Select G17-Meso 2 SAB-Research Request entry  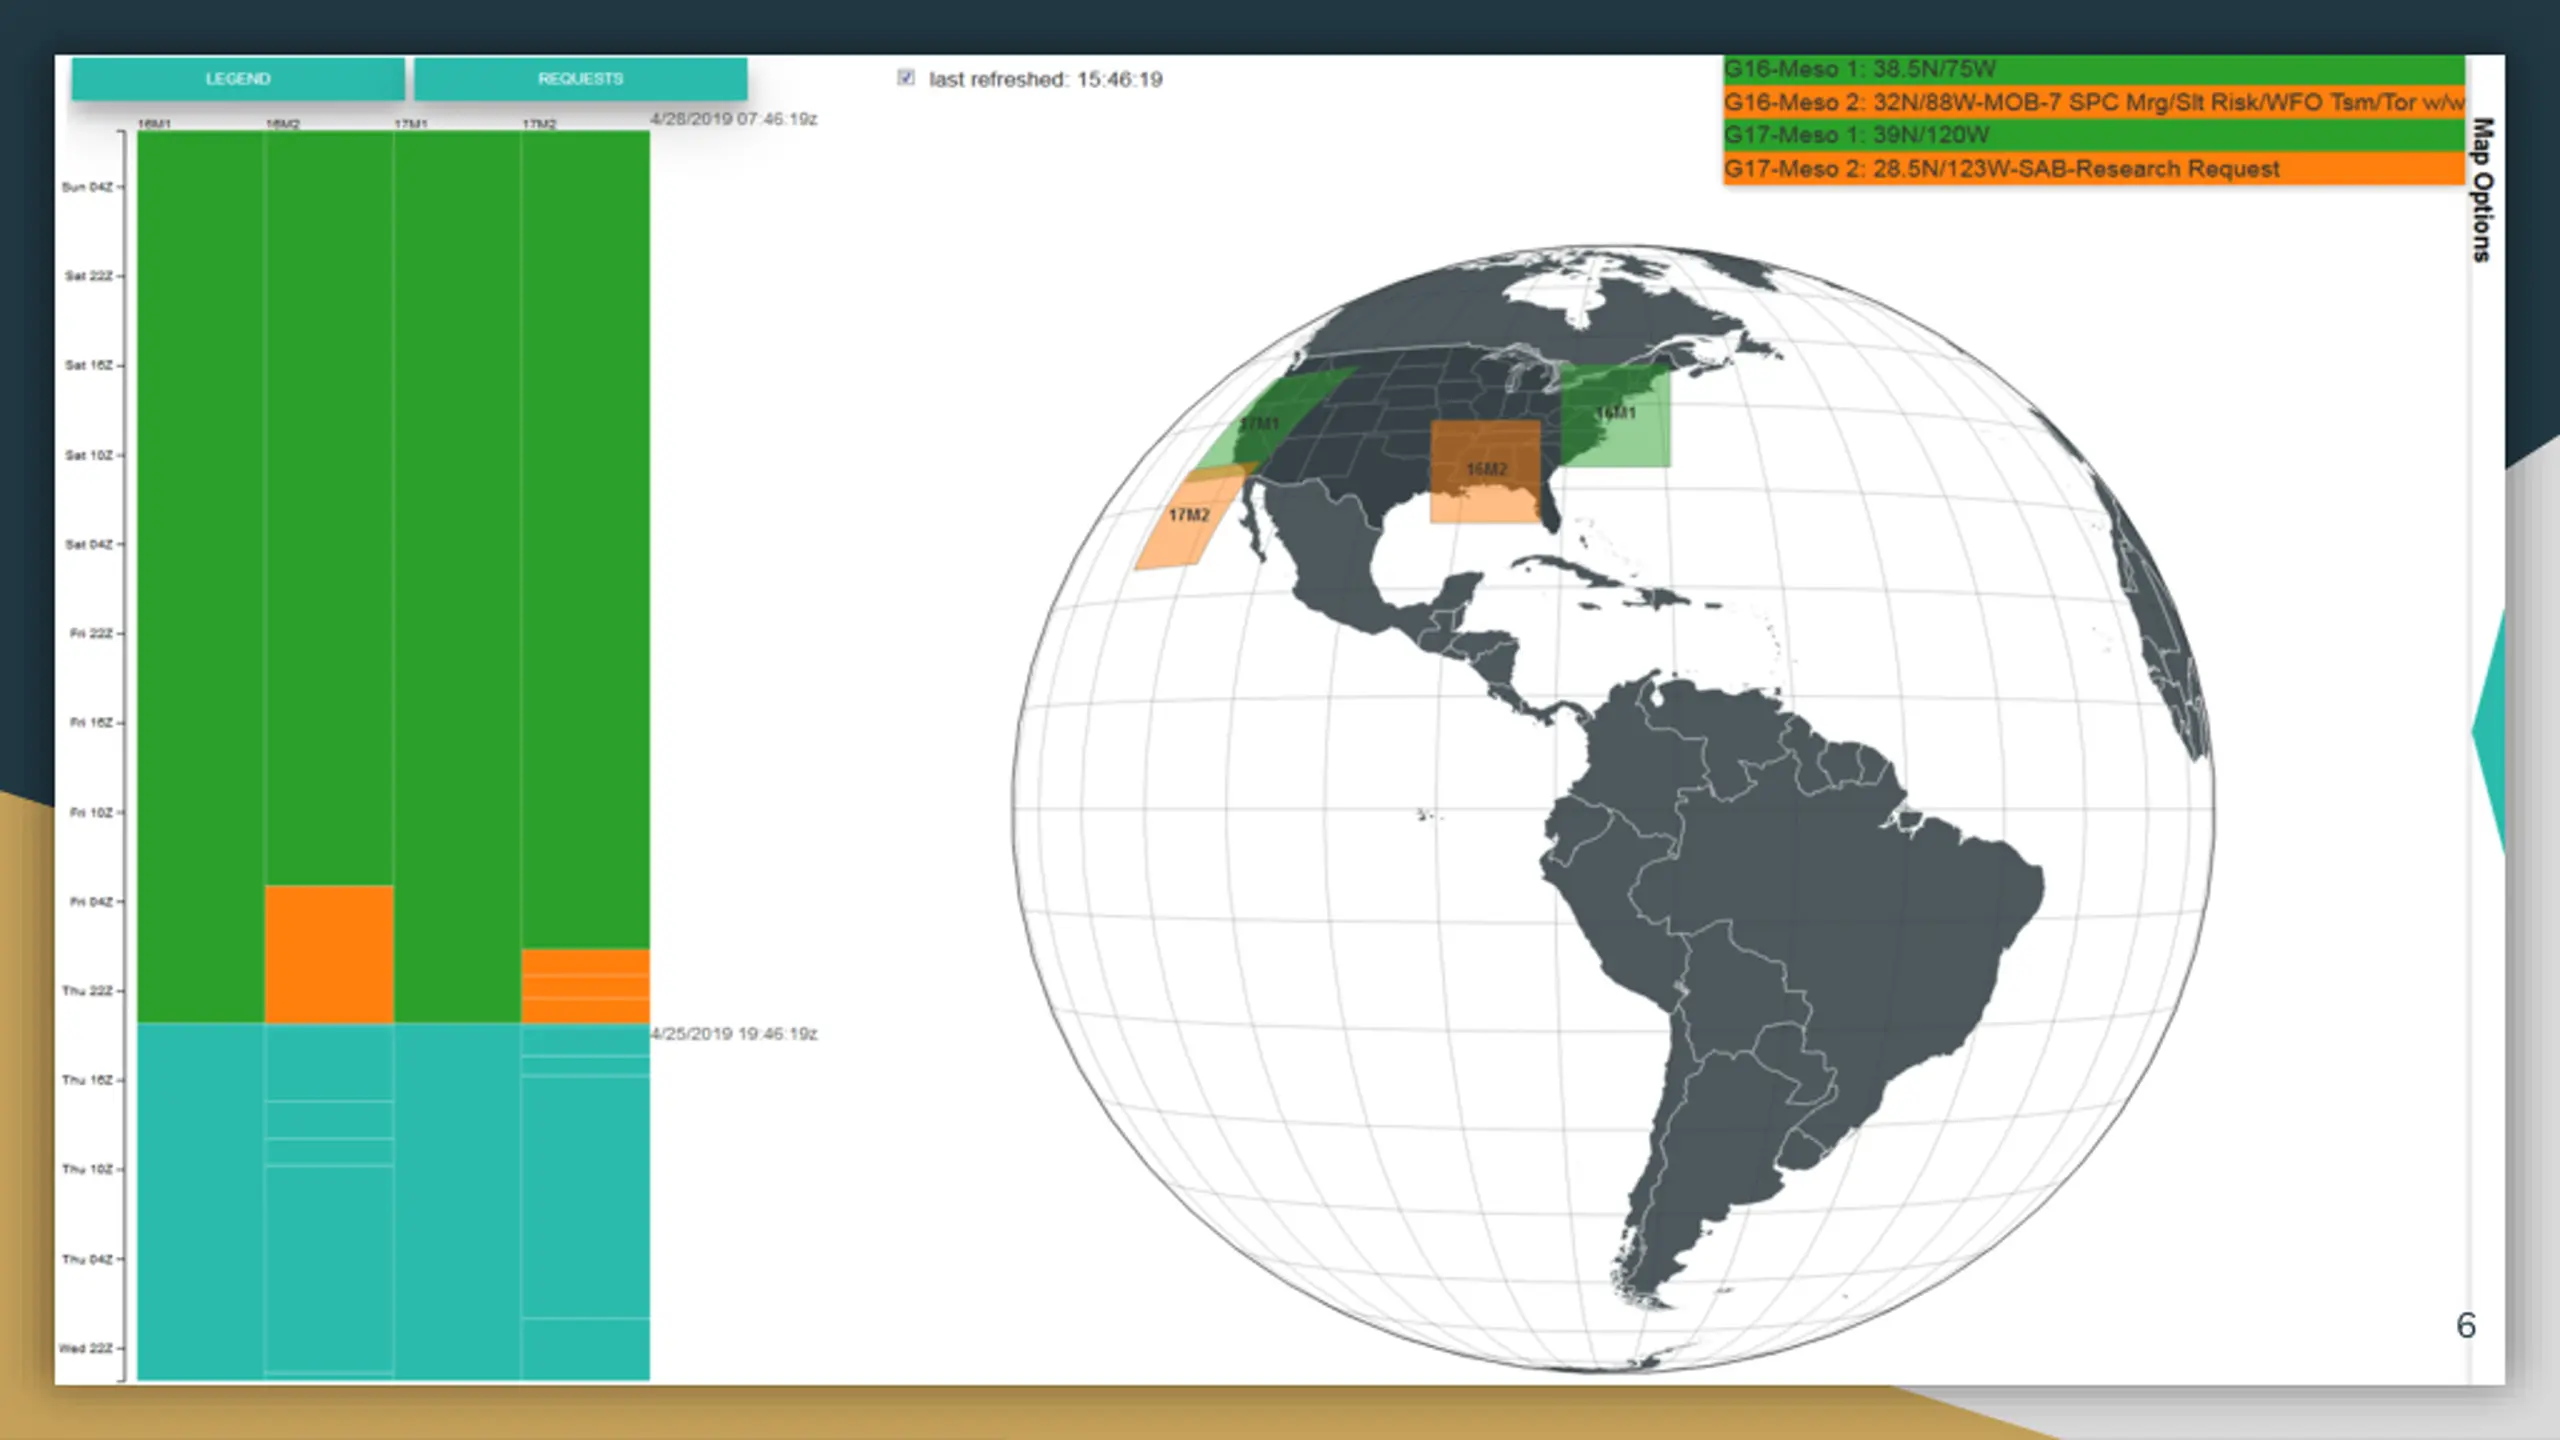[x=2094, y=168]
